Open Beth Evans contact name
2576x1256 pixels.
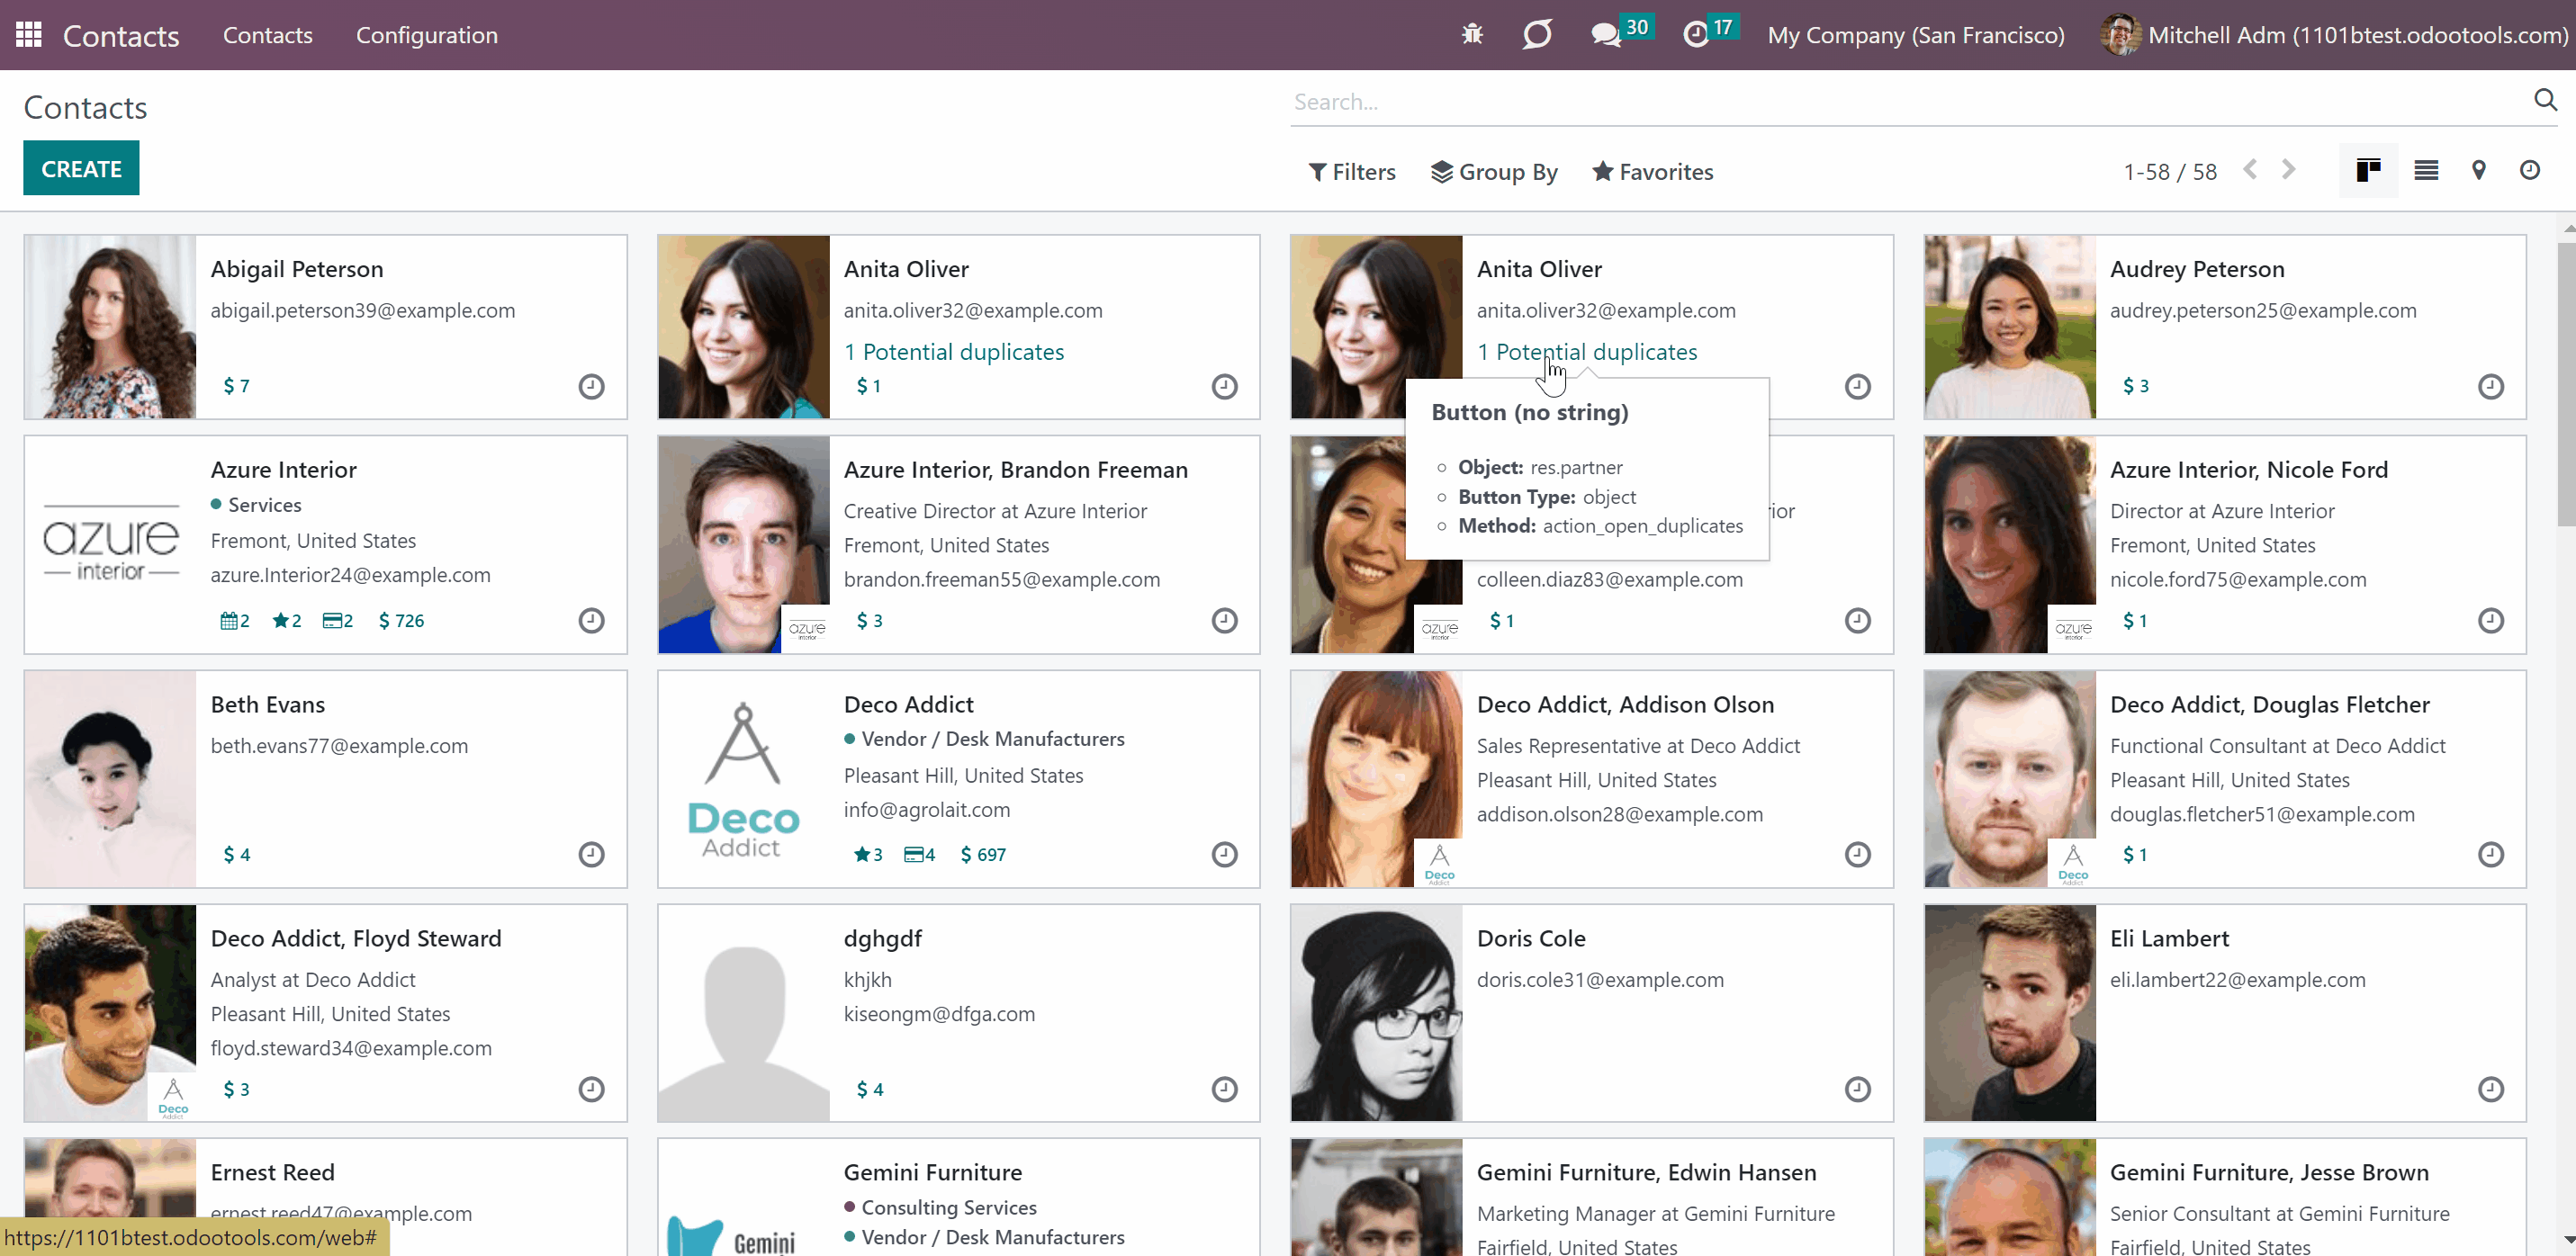(x=268, y=705)
